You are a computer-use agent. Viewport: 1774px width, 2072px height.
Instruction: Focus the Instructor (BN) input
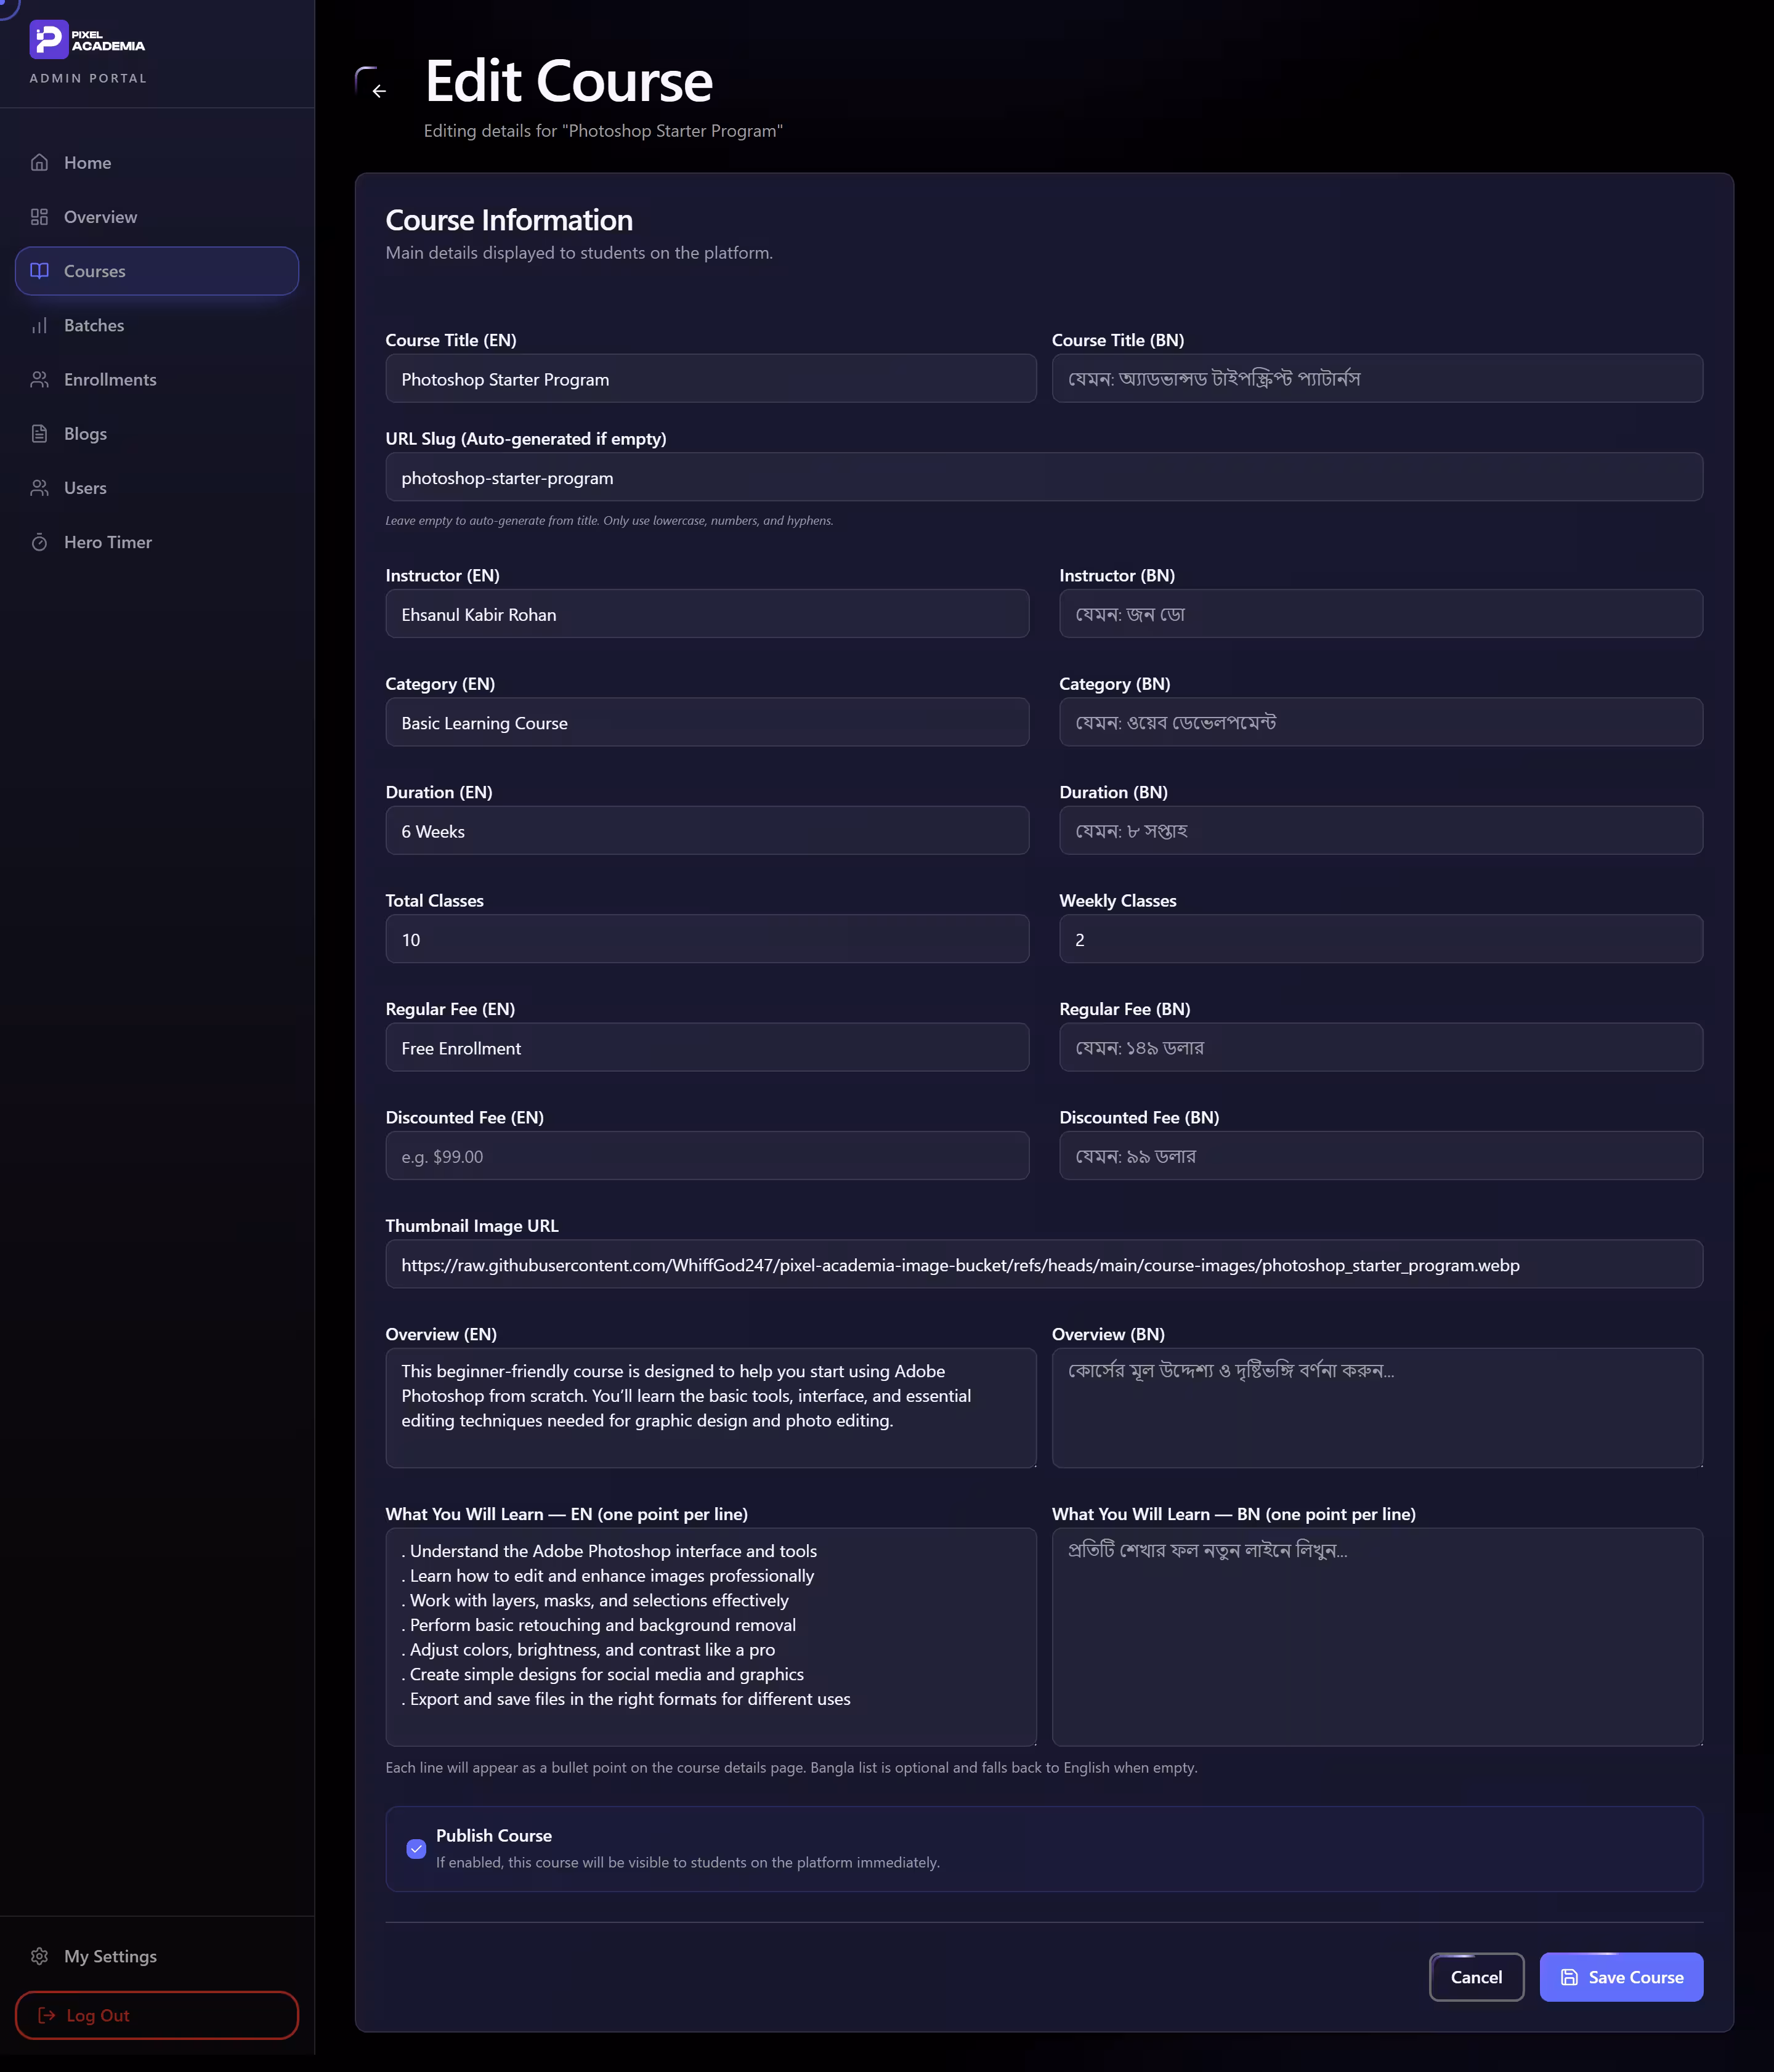(1381, 614)
